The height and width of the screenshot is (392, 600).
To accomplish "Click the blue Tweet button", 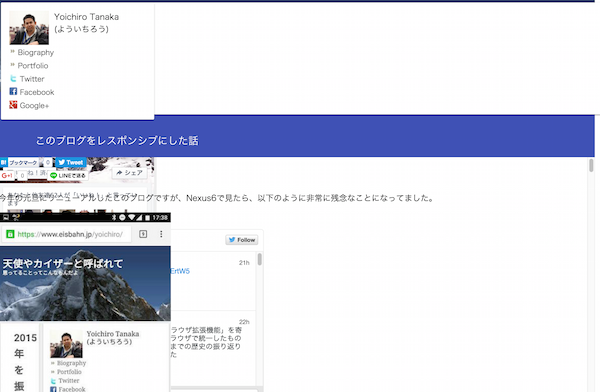I will pos(71,162).
